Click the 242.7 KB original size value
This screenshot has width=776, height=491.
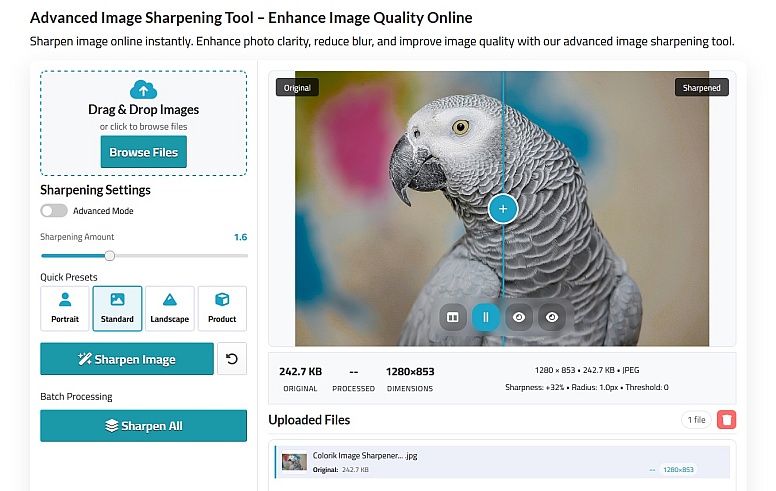300,371
